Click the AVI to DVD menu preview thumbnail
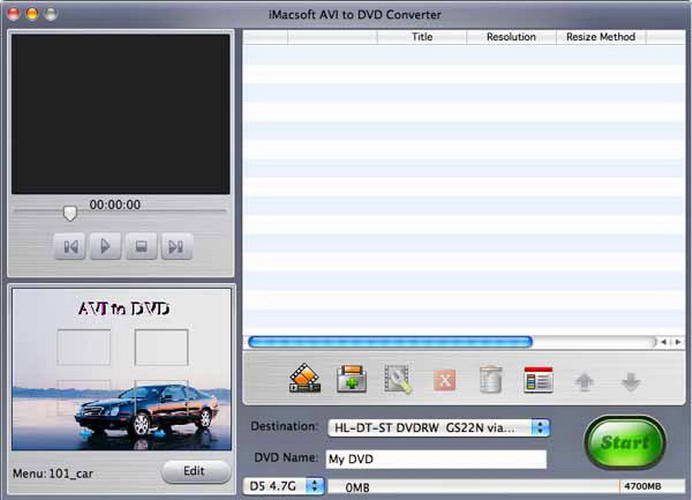Image resolution: width=692 pixels, height=500 pixels. coord(122,369)
